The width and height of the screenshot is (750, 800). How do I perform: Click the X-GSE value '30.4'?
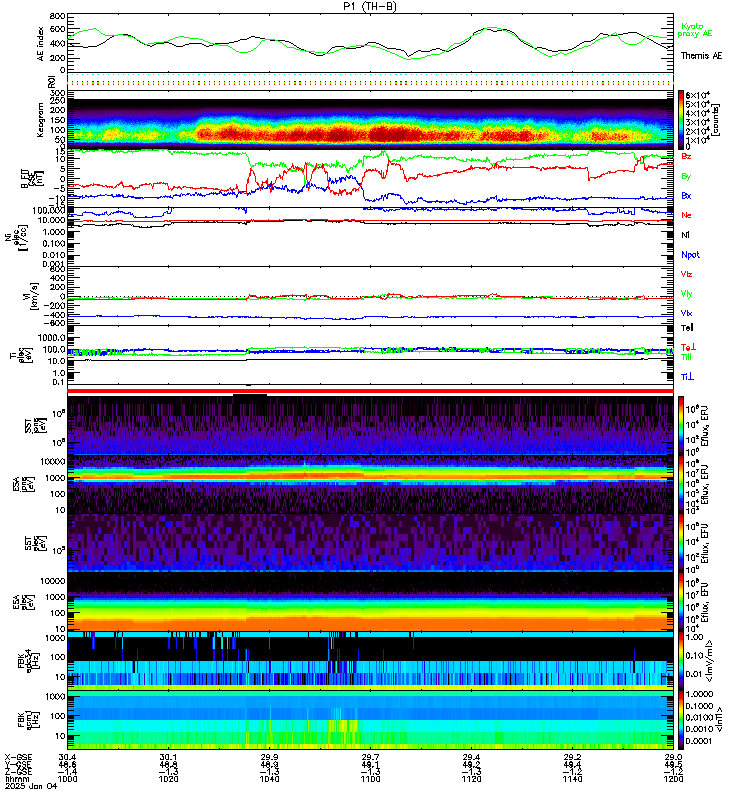click(x=67, y=757)
